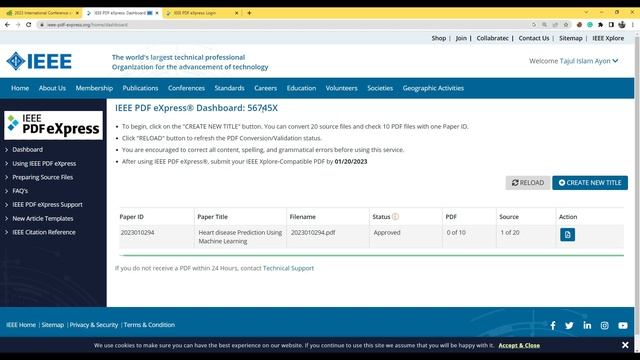Open the Shop link at top
This screenshot has width=640, height=360.
coord(439,38)
